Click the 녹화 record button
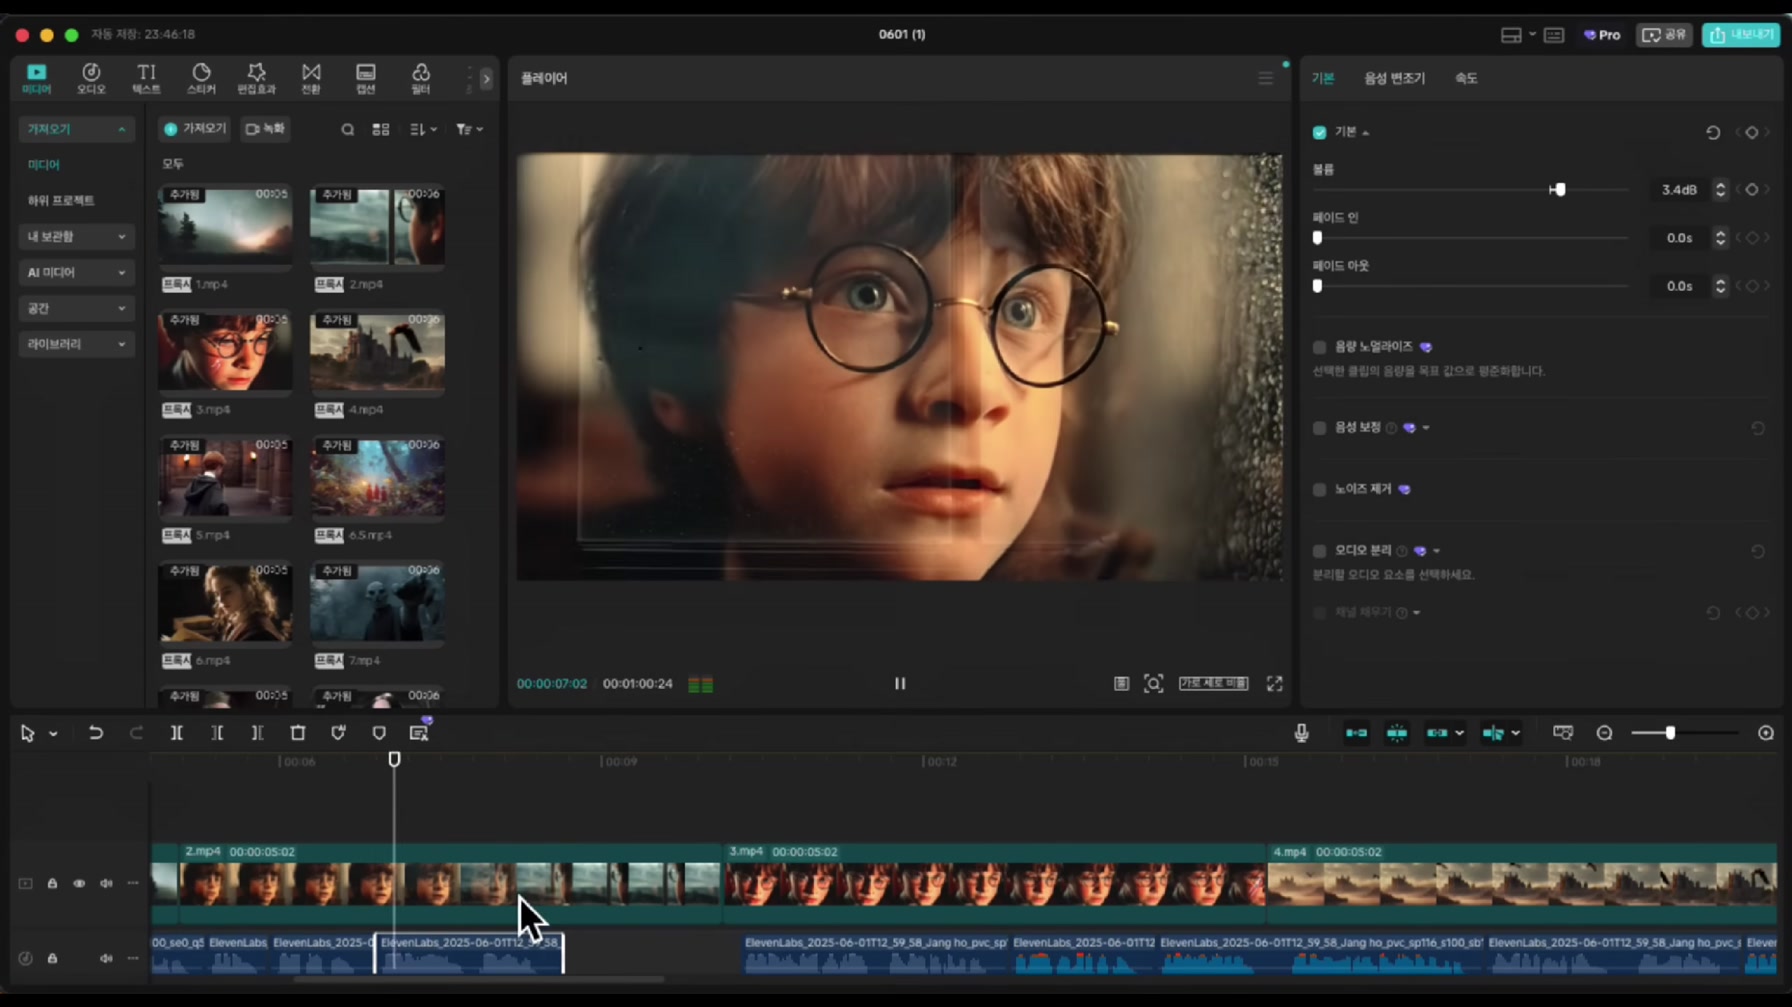Screen dimensions: 1792x1007 point(265,129)
